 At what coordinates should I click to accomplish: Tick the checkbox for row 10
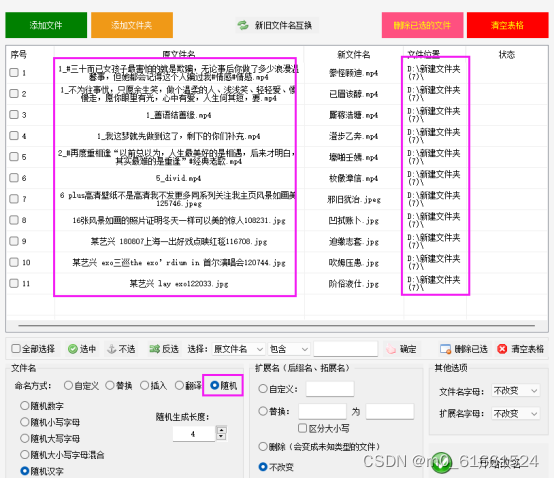click(14, 262)
